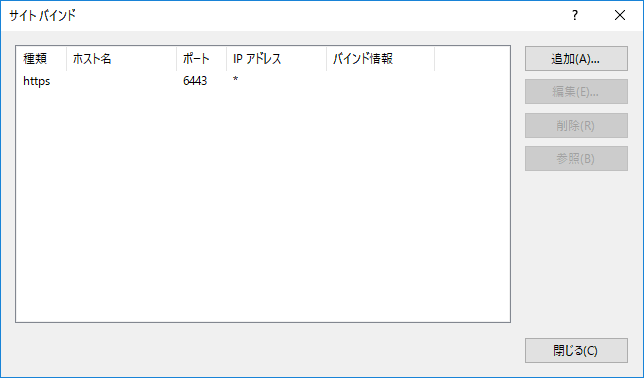Click the empty バインド情報 cell of https row
Image resolution: width=644 pixels, height=378 pixels.
click(380, 81)
